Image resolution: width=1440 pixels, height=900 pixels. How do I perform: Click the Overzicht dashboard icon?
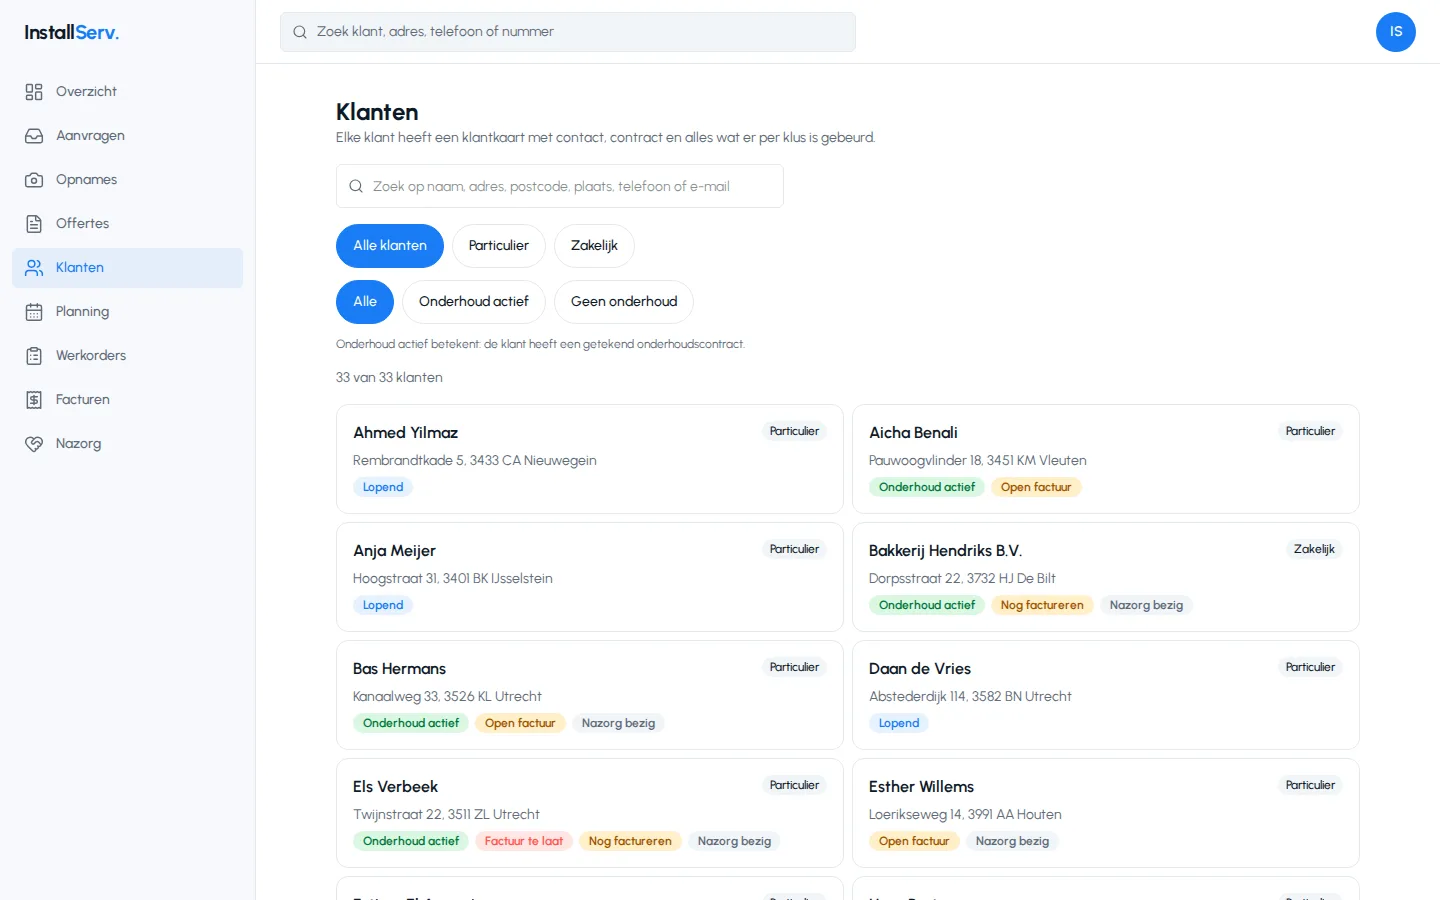(34, 92)
